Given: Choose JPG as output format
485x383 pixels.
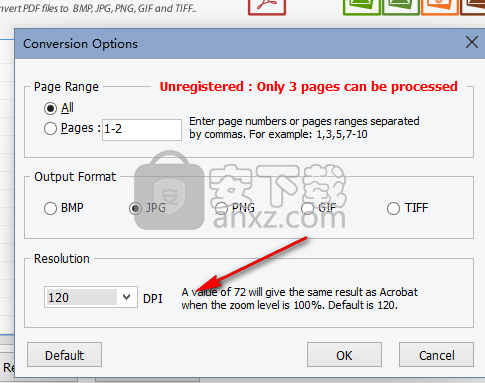Looking at the screenshot, I should click(135, 209).
